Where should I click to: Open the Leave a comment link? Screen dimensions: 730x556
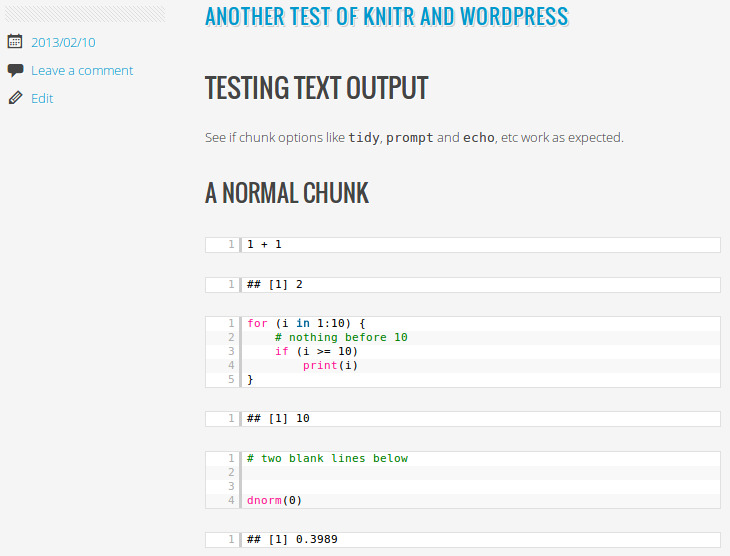(x=82, y=70)
